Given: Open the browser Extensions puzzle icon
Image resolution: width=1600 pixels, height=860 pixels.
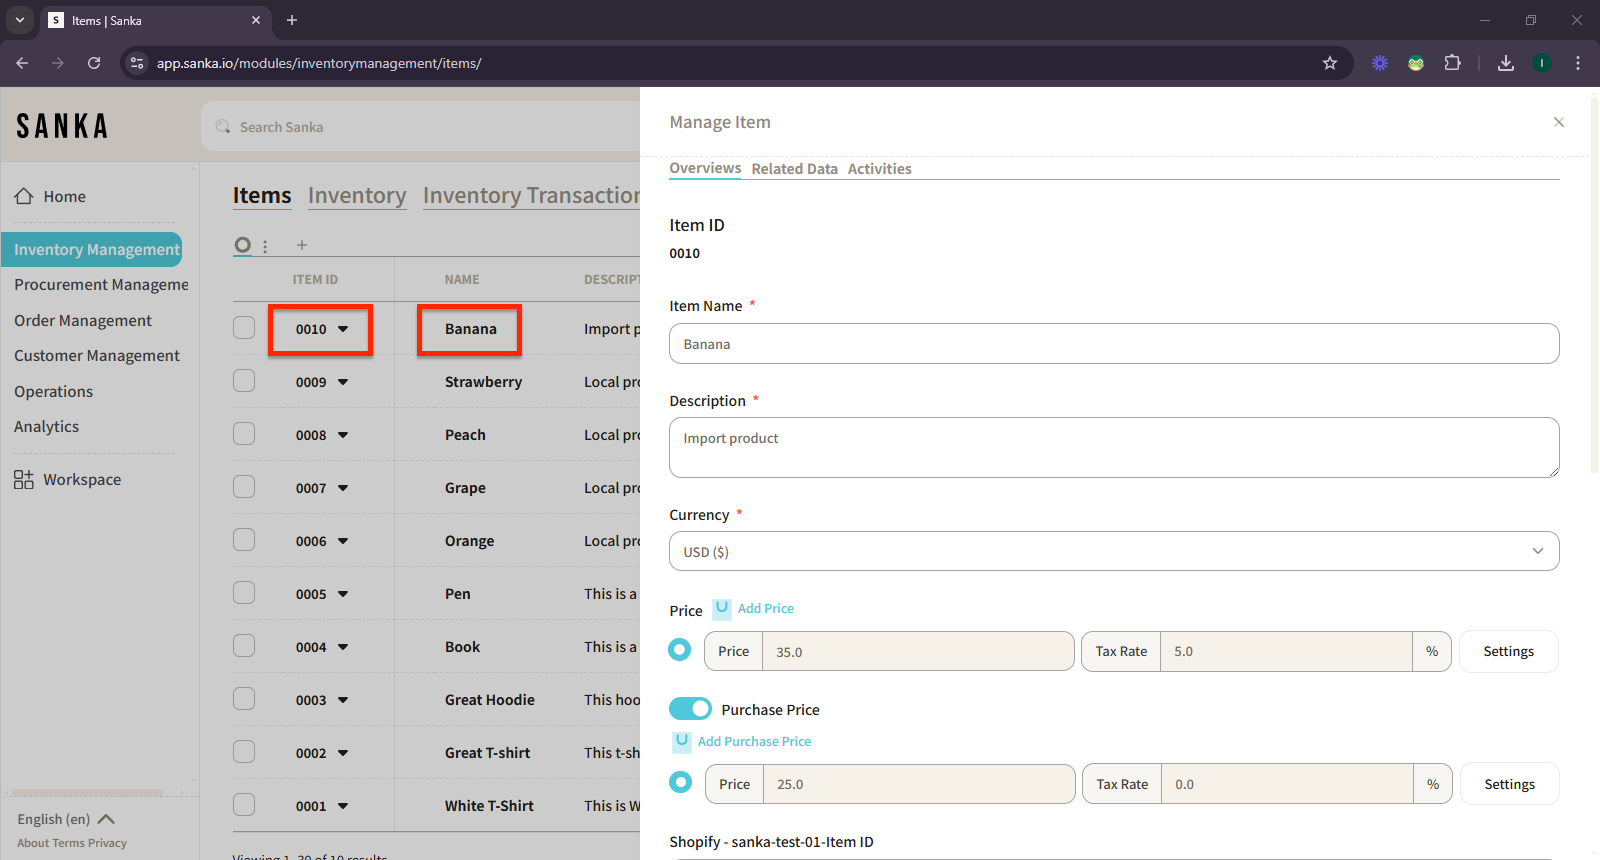Looking at the screenshot, I should pos(1452,63).
